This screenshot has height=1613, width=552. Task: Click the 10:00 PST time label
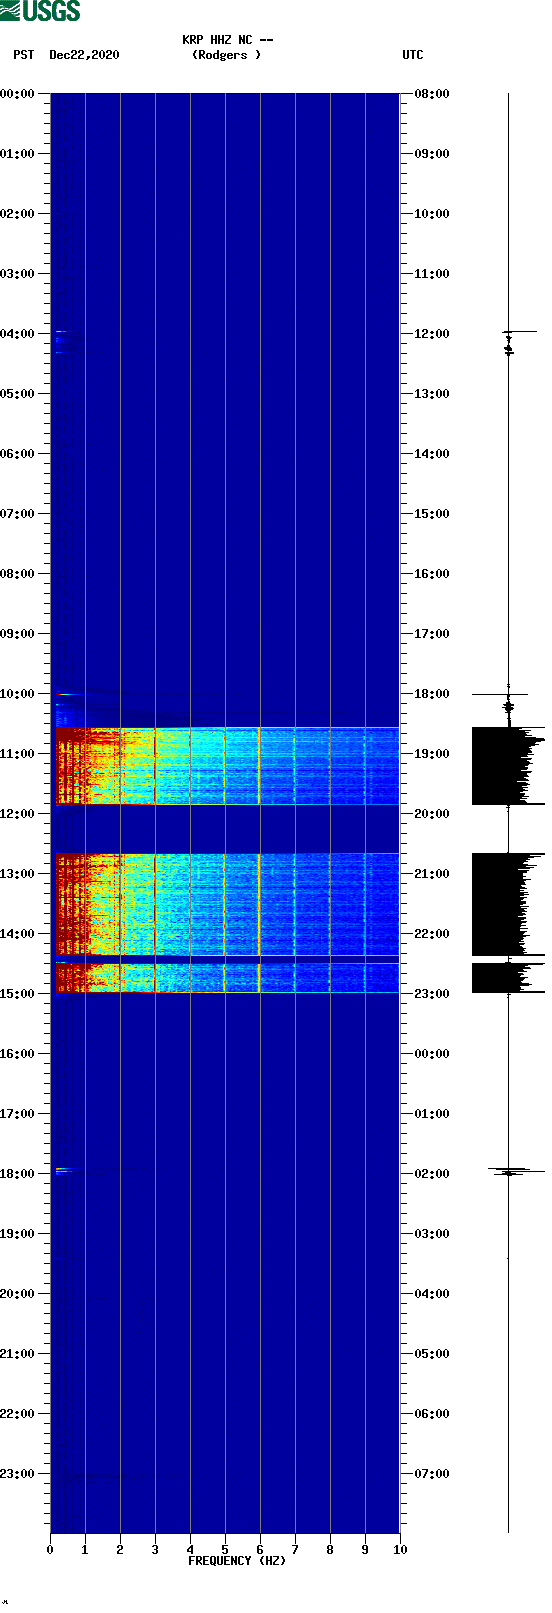pos(18,694)
